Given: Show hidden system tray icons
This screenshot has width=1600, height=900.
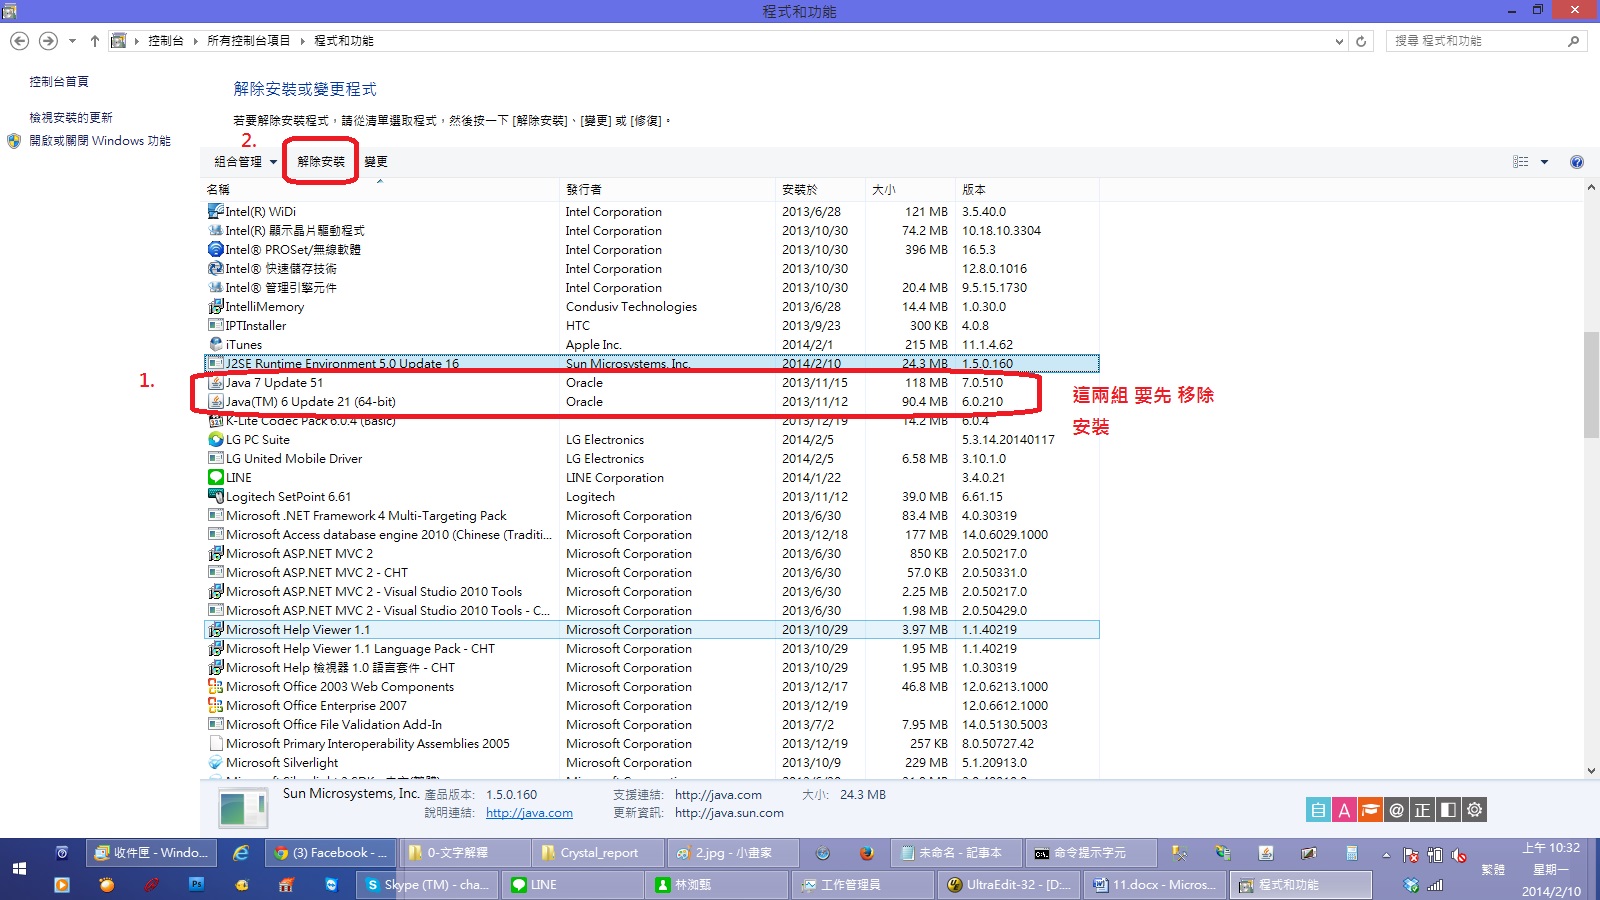Looking at the screenshot, I should click(x=1386, y=855).
